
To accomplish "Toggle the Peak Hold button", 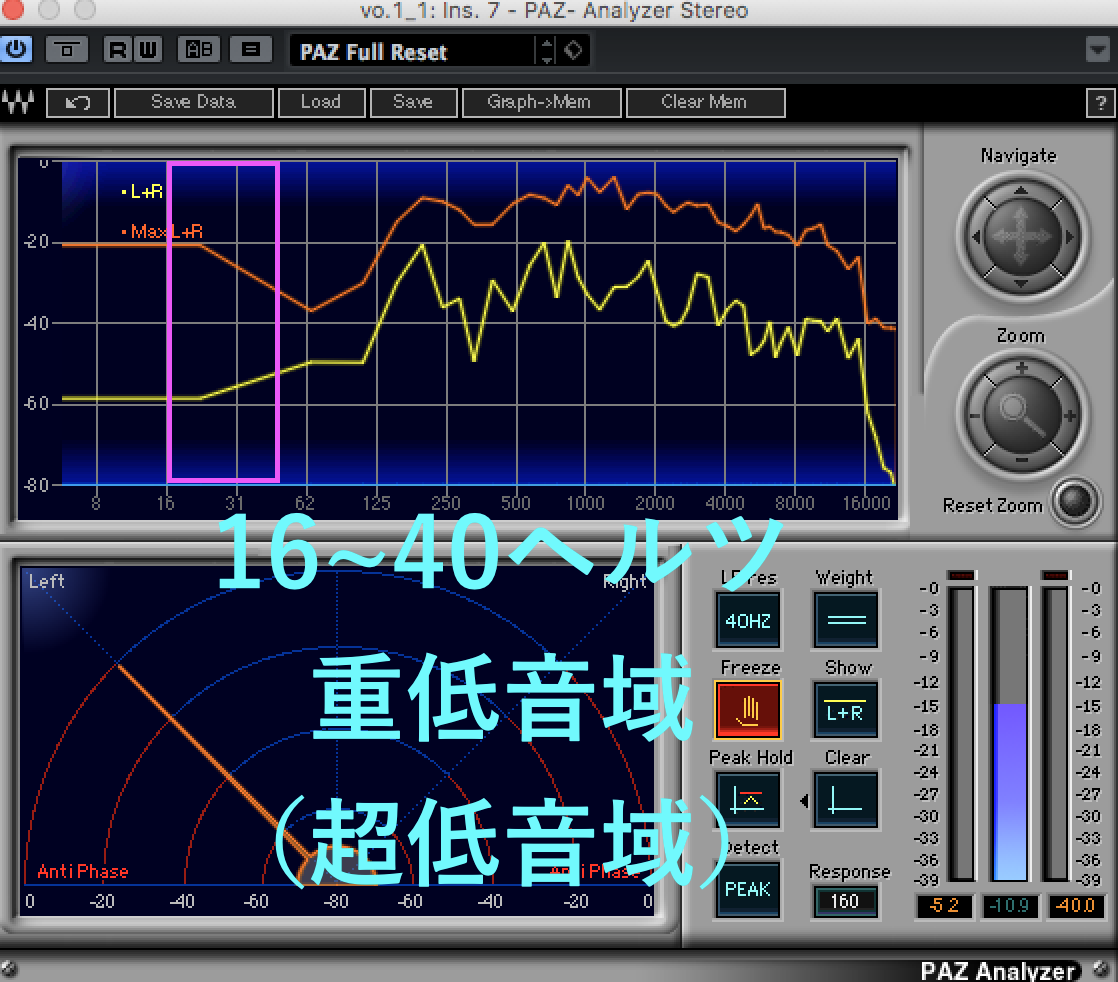I will (x=748, y=799).
